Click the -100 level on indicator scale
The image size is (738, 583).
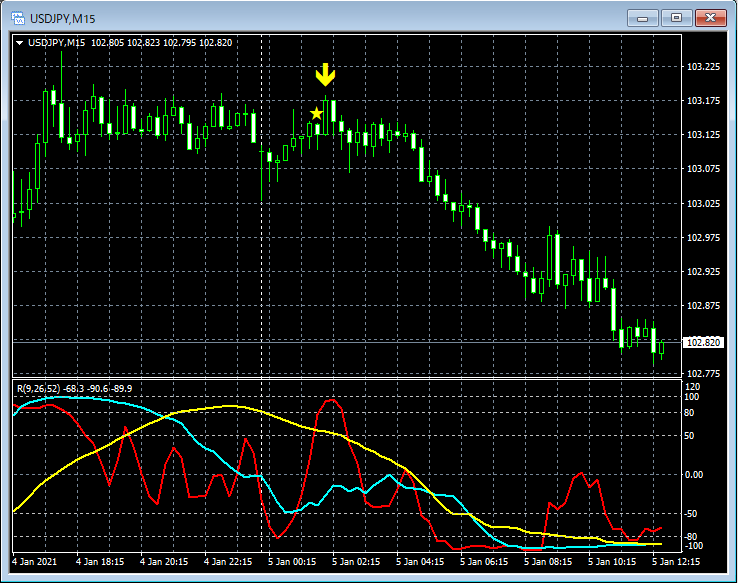[x=693, y=546]
